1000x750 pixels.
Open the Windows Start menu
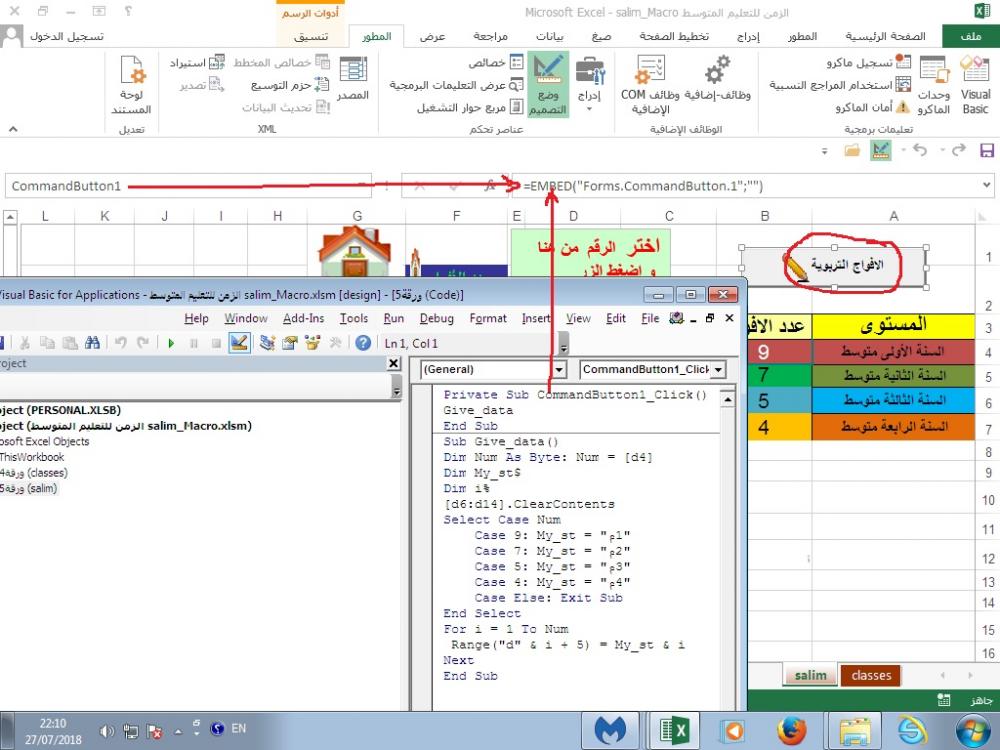pyautogui.click(x=973, y=730)
